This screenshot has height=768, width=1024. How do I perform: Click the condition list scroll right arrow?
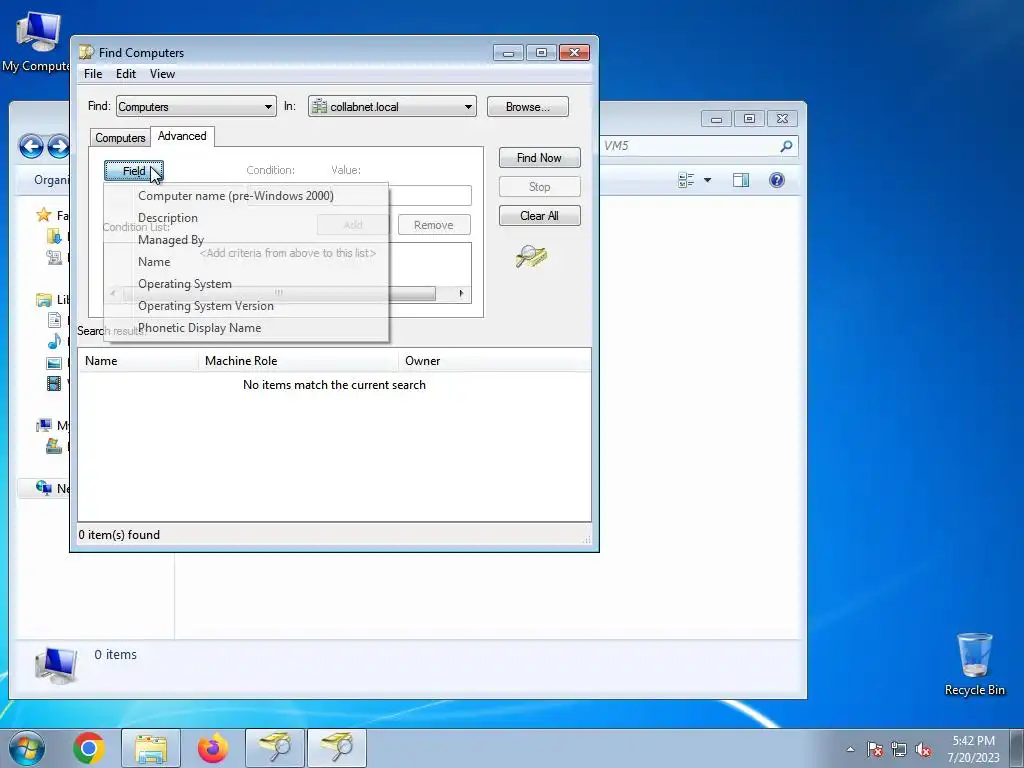coord(461,293)
